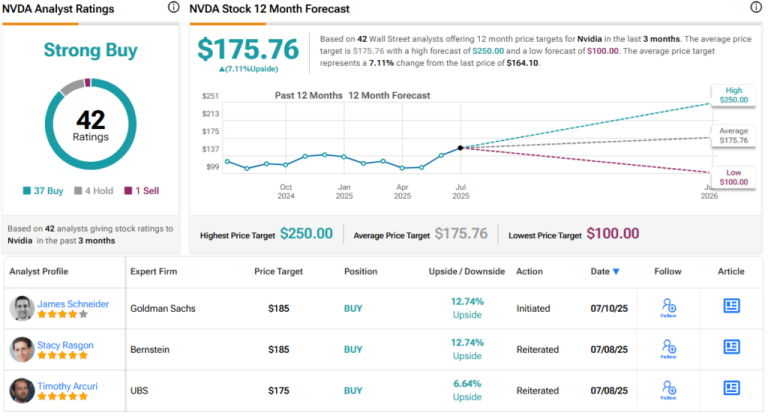Viewport: 768px width, 416px height.
Task: Click the Price Target column header
Action: [279, 271]
